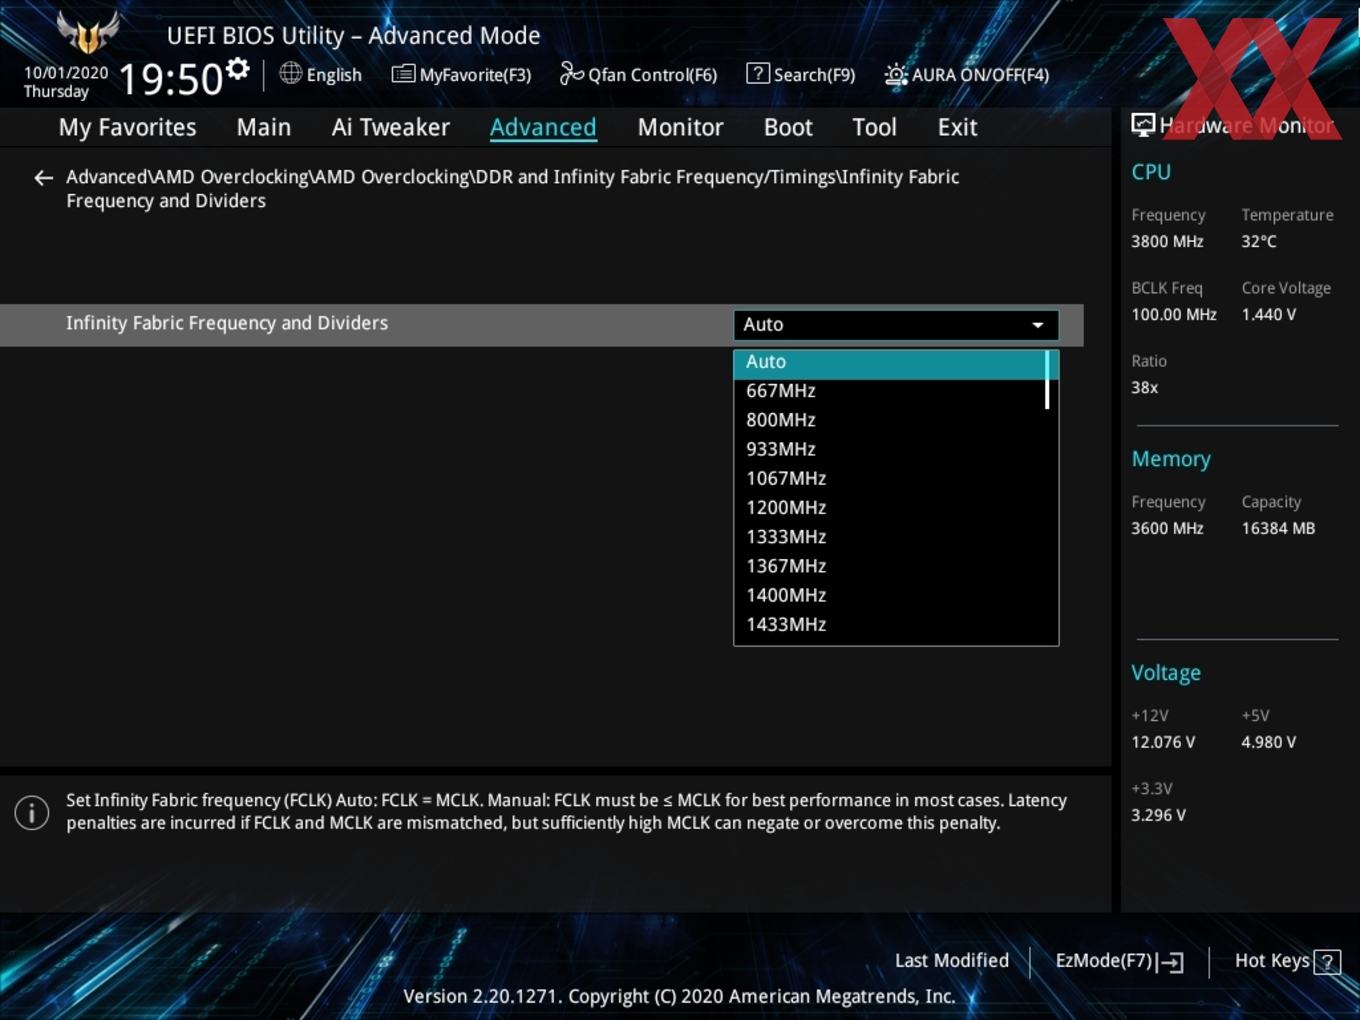Toggle AURA ON/OFF(F4)
The image size is (1360, 1020).
point(967,75)
